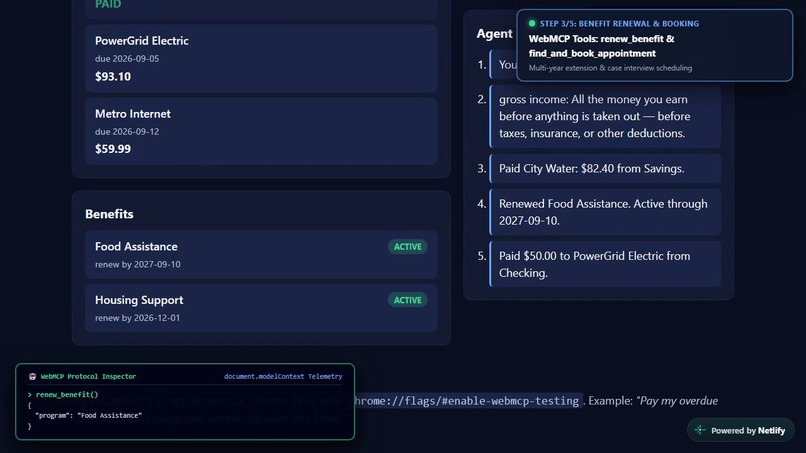
Task: Click the renew_benefit() call line
Action: pyautogui.click(x=63, y=395)
